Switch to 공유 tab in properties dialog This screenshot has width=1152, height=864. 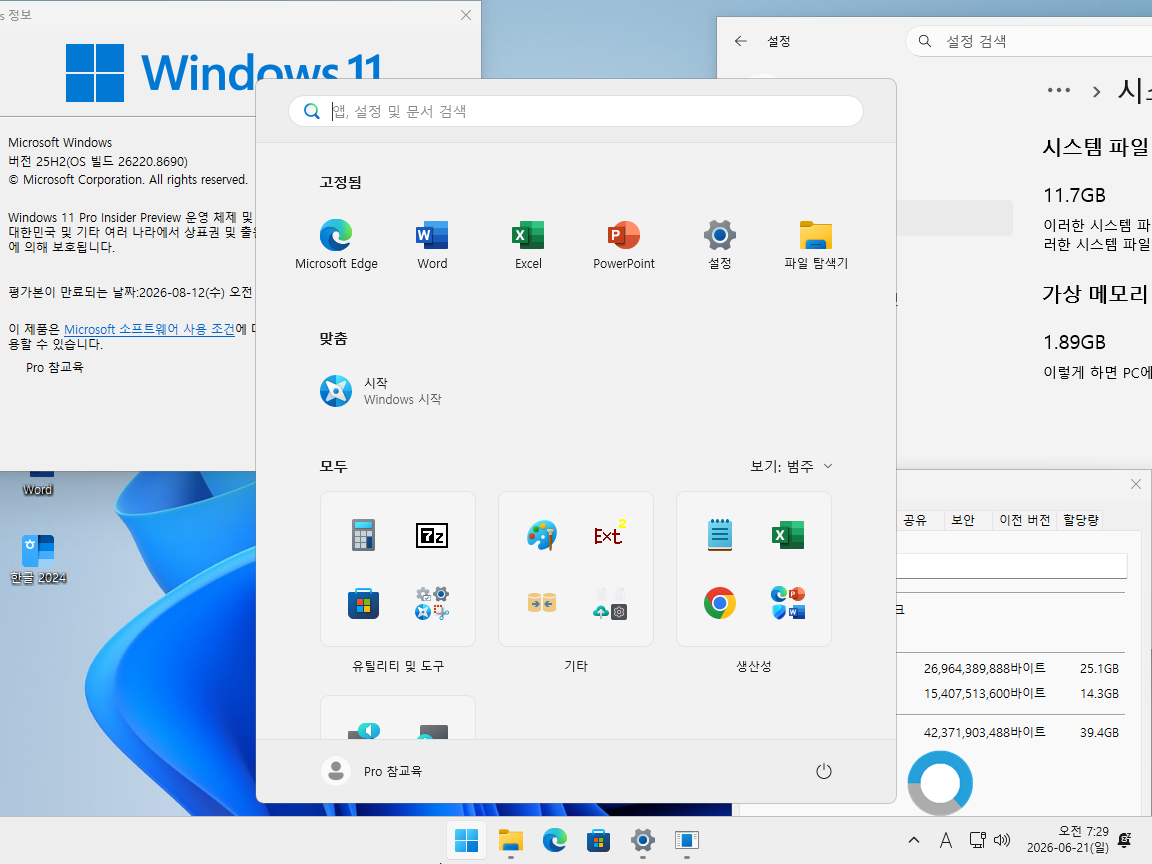coord(915,520)
